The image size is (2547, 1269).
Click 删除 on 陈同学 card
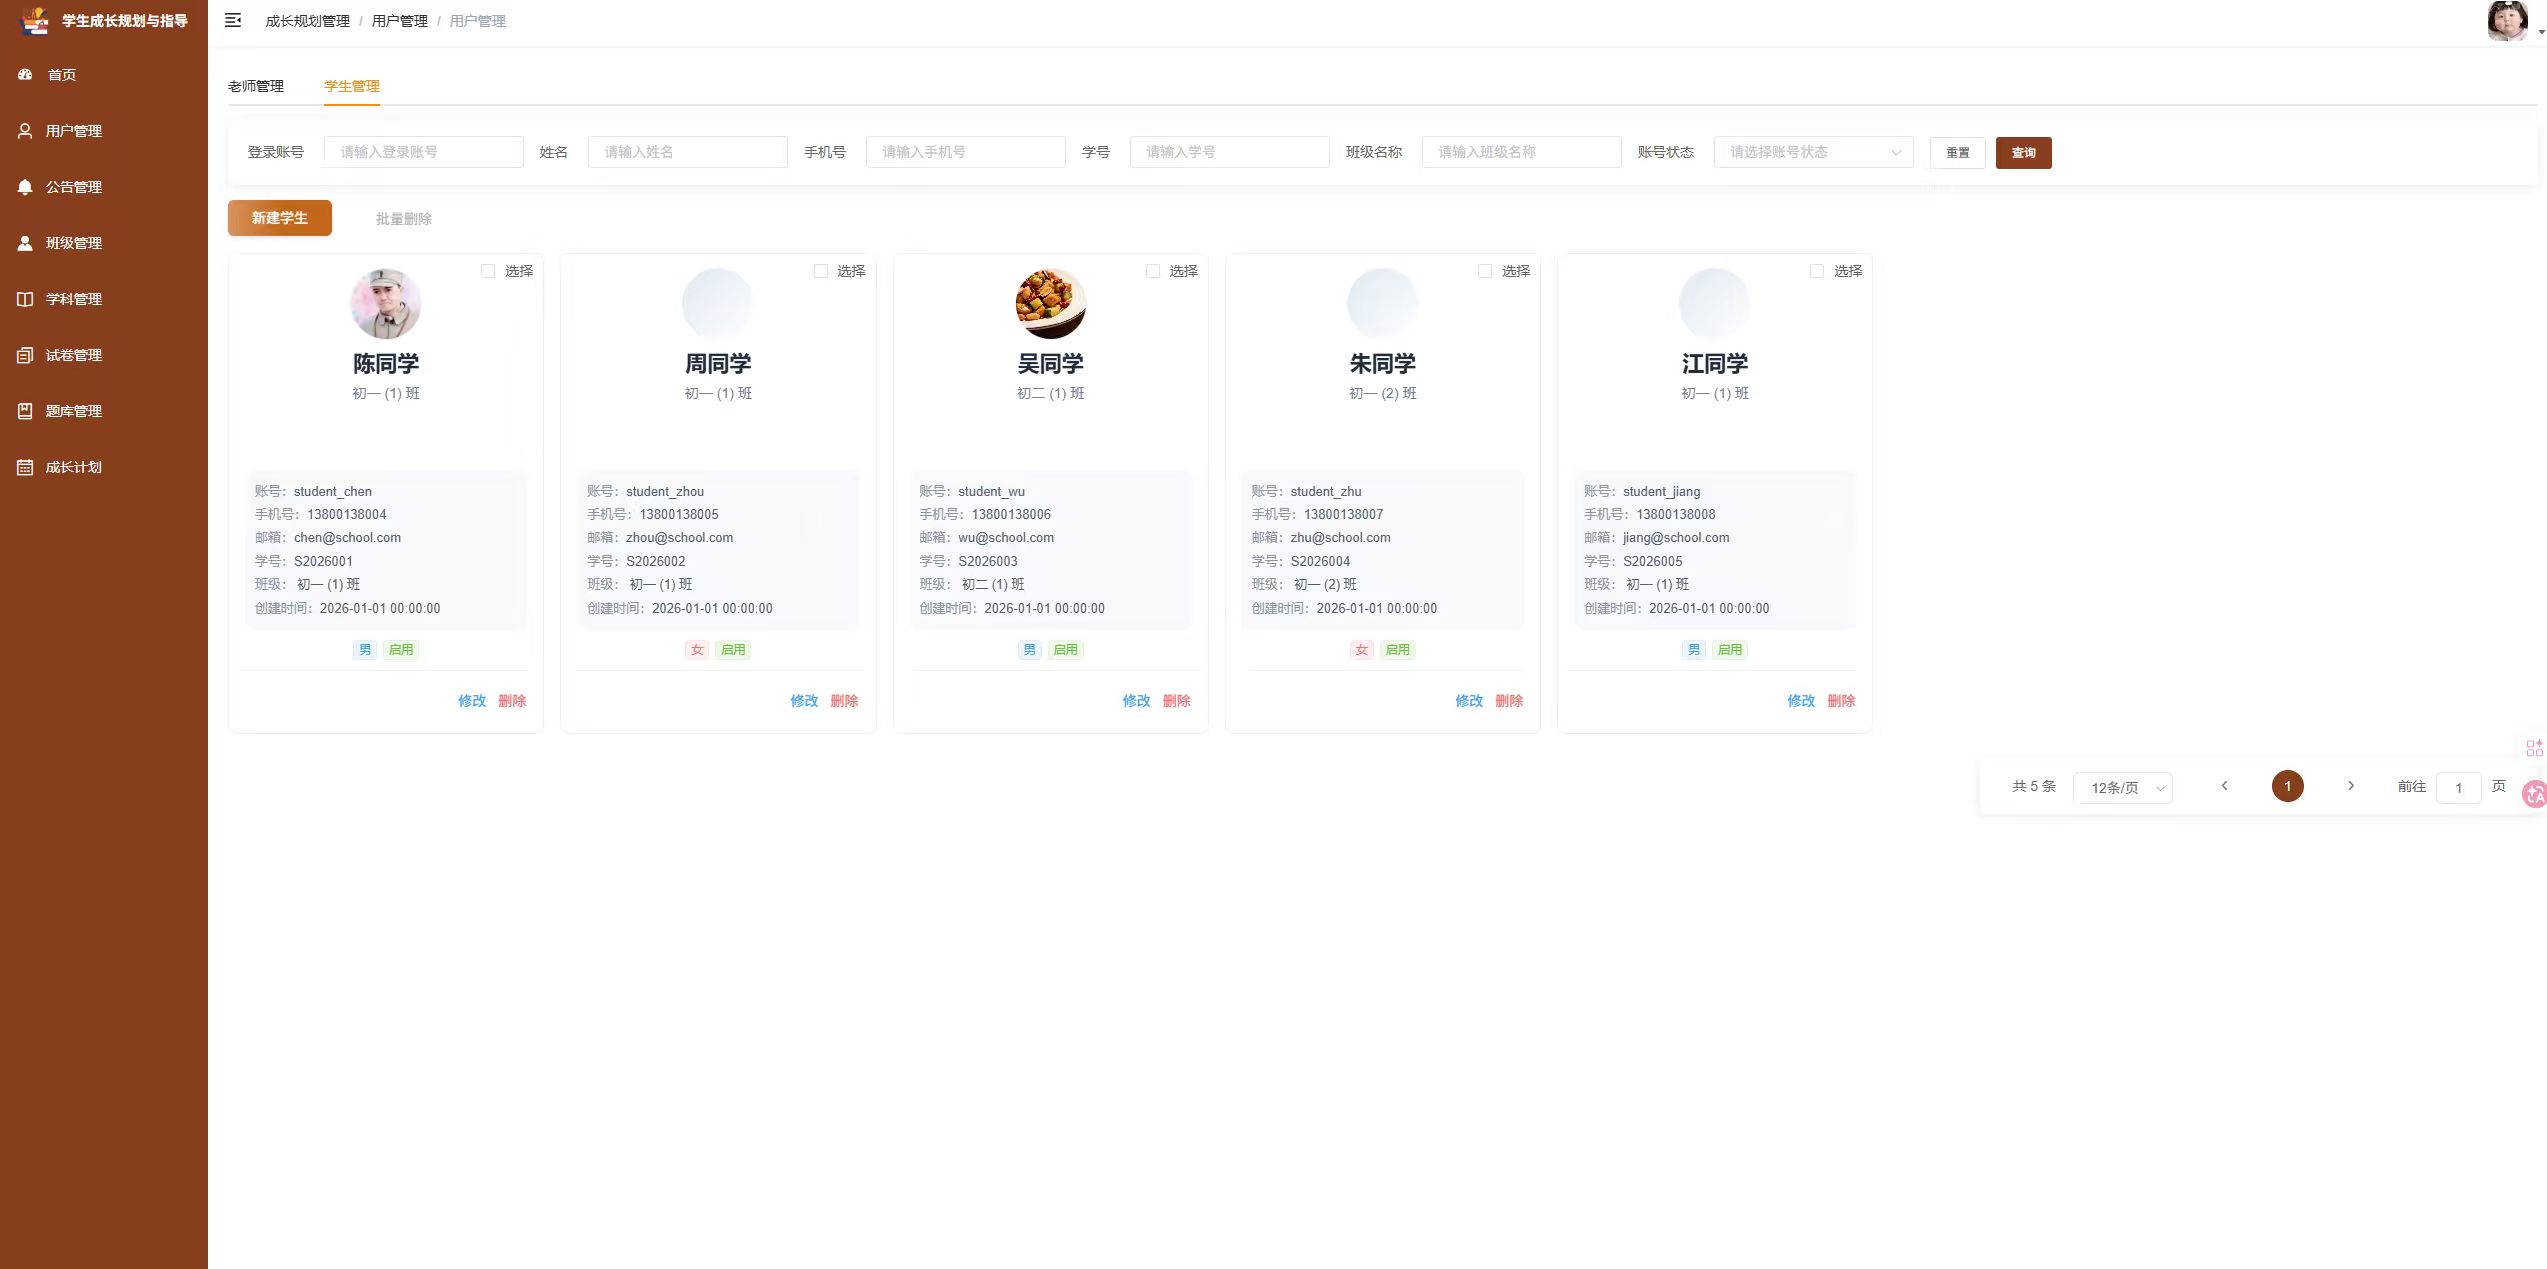pyautogui.click(x=512, y=701)
